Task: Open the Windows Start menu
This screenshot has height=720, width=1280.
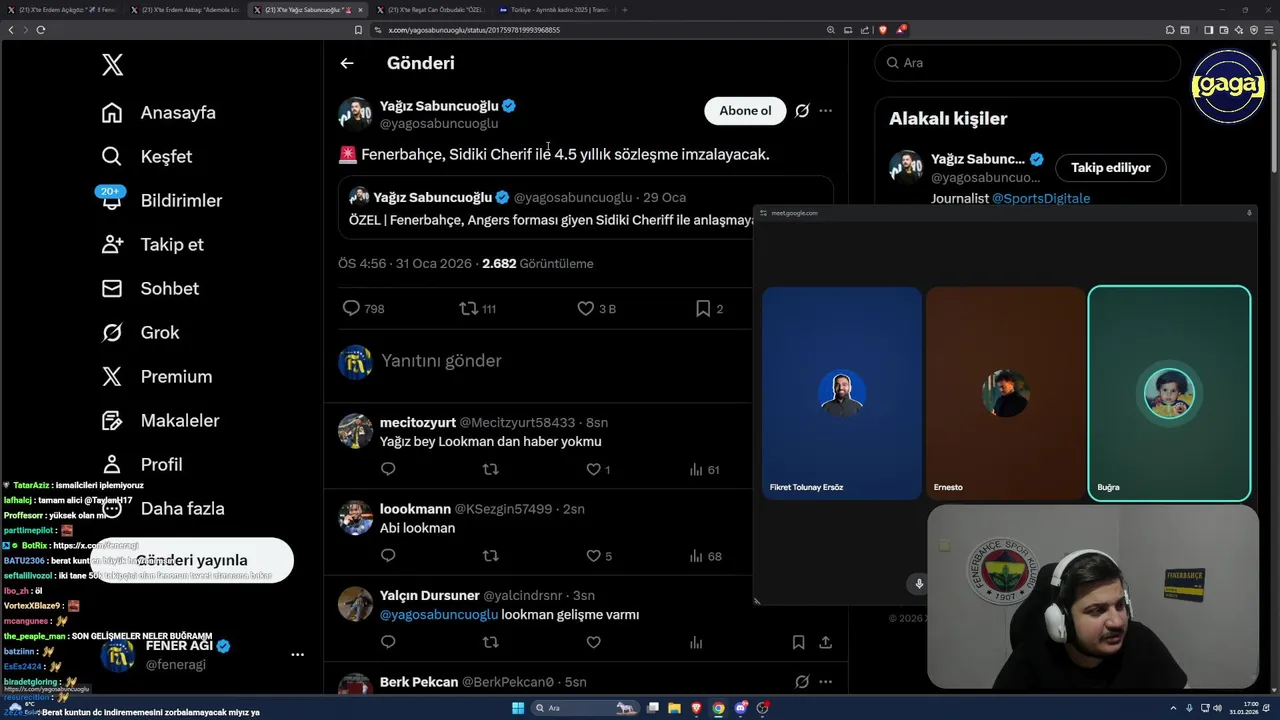Action: [518, 708]
